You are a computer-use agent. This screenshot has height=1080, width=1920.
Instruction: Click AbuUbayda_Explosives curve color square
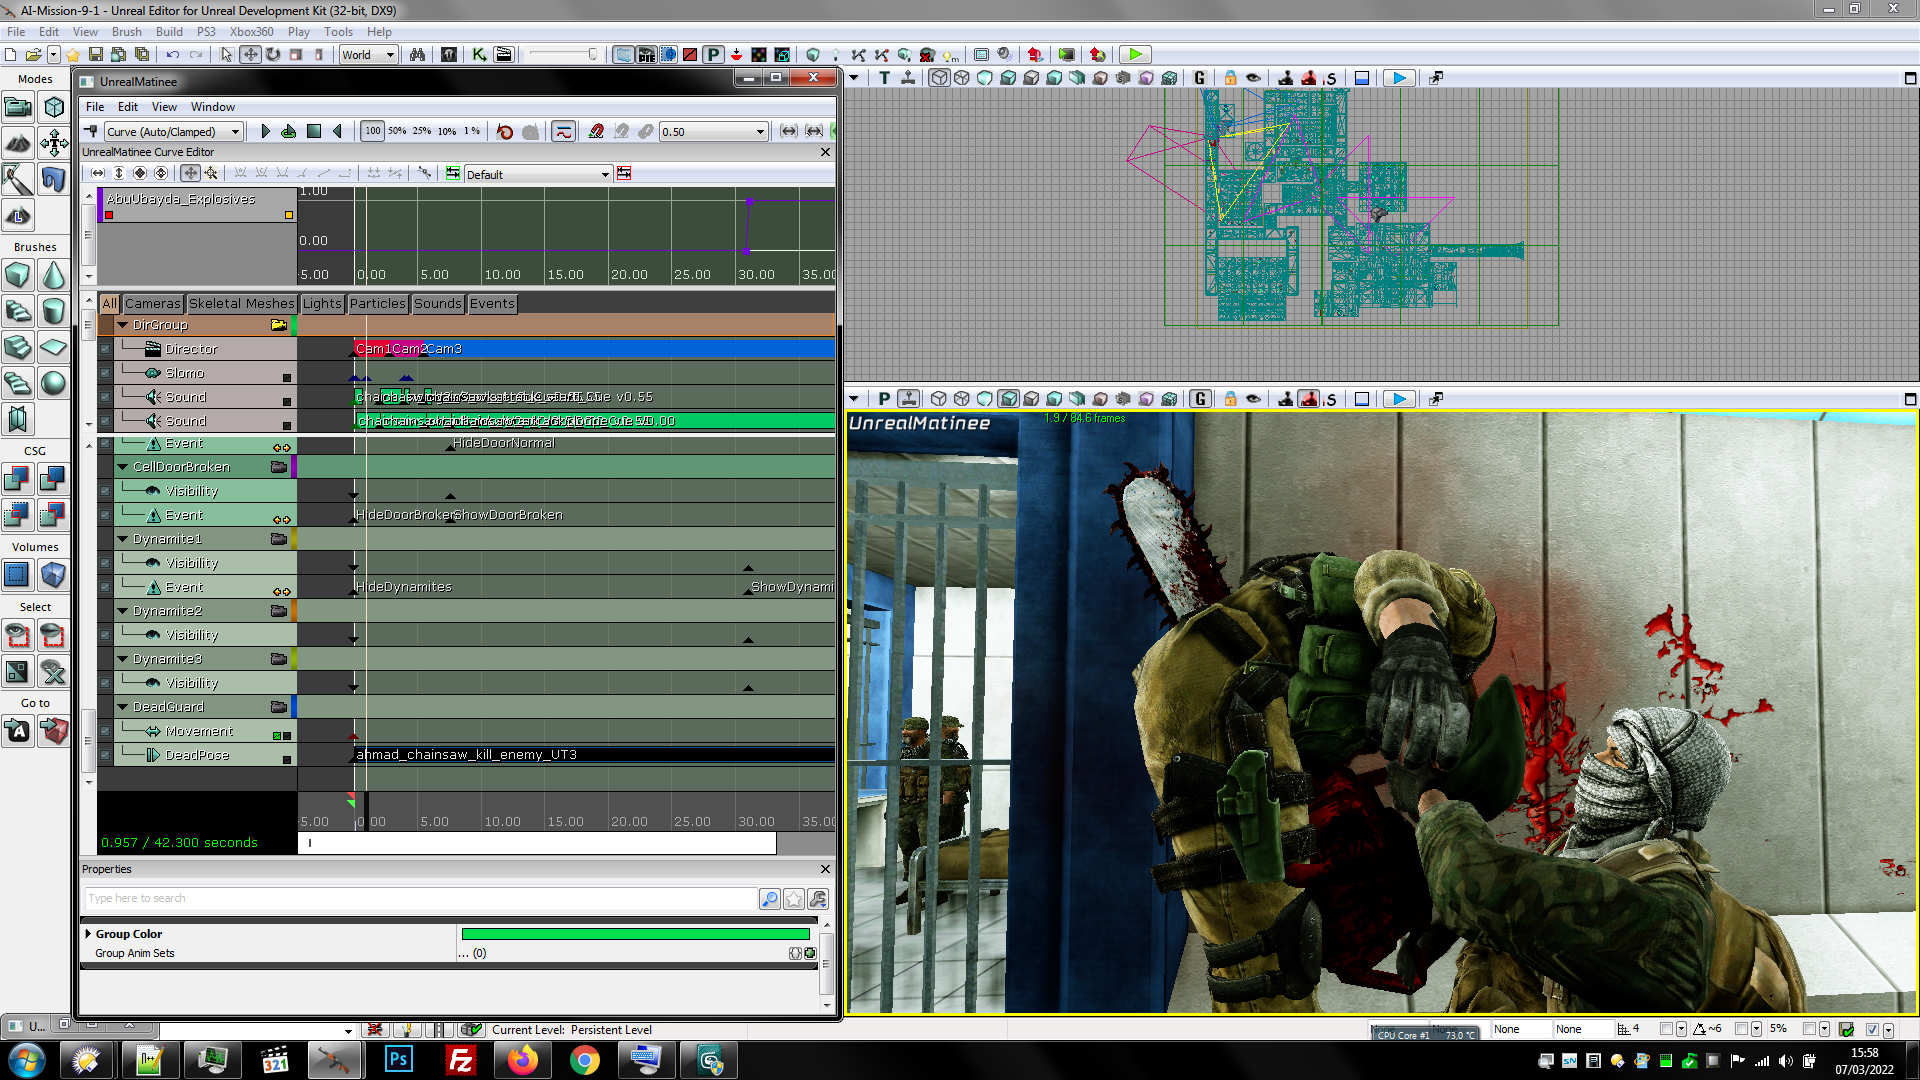[109, 215]
